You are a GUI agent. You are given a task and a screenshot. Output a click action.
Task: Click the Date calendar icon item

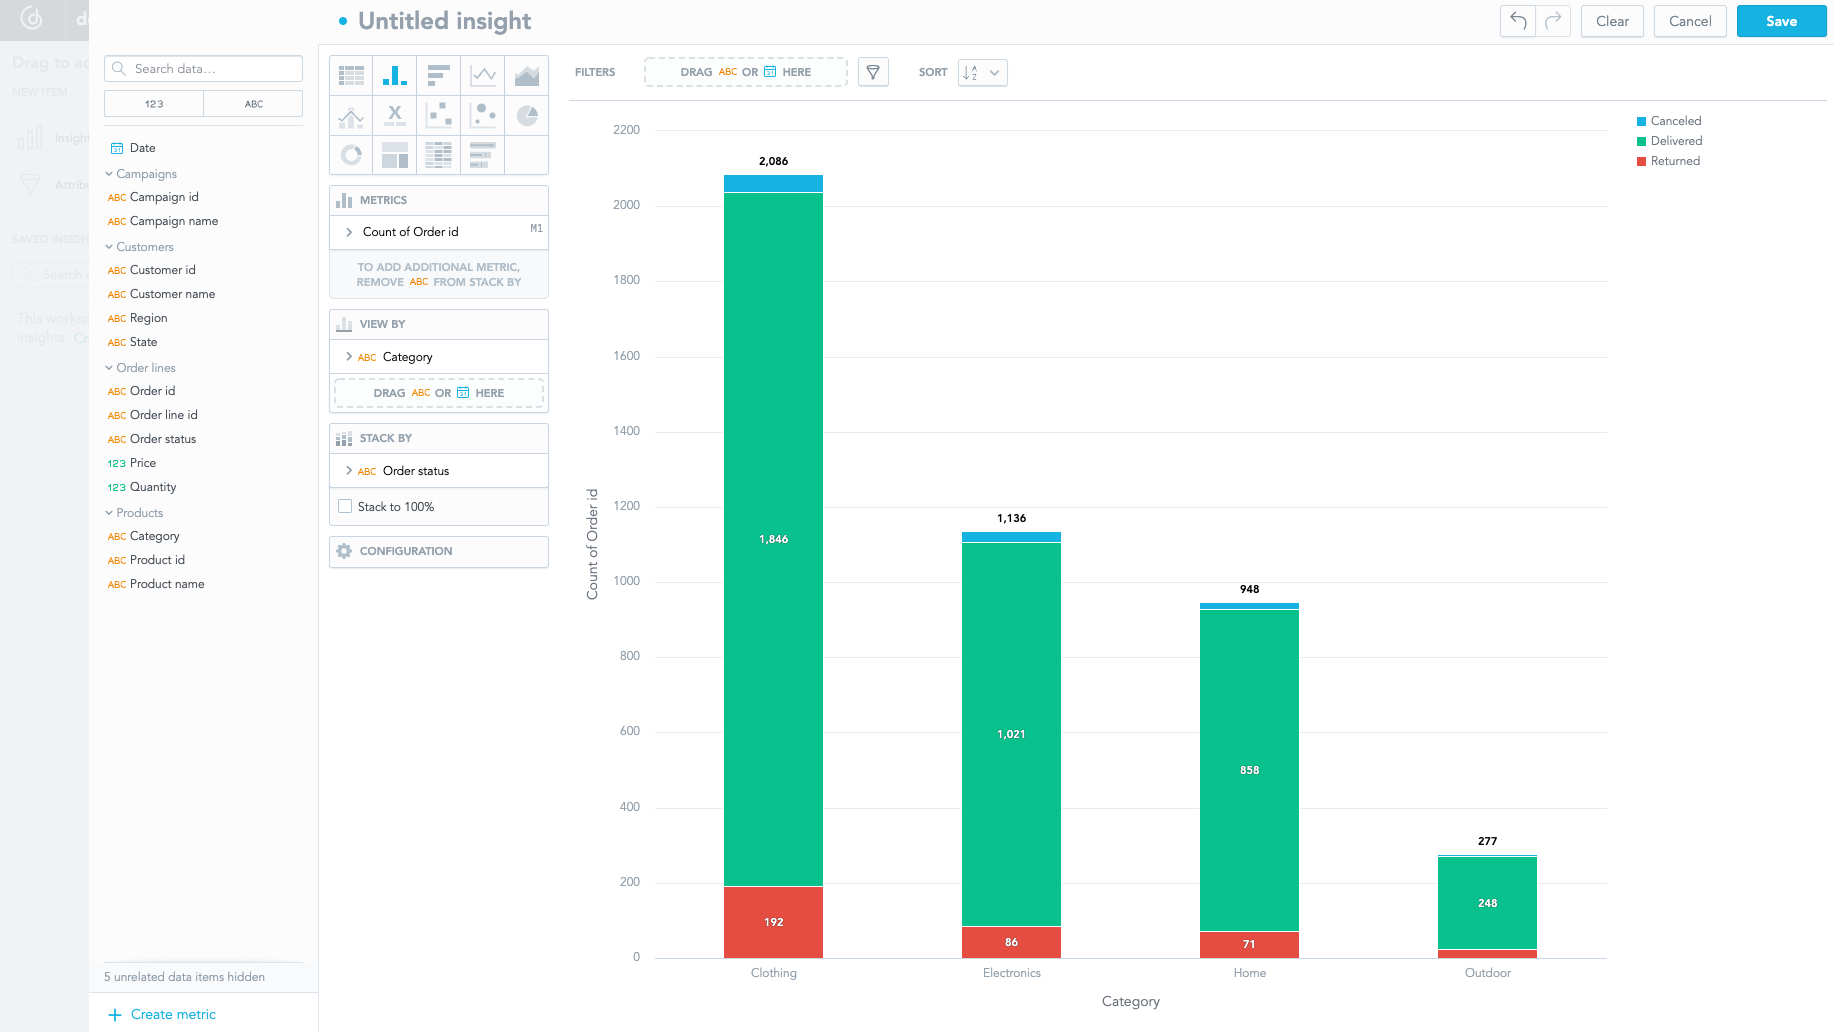tap(117, 148)
